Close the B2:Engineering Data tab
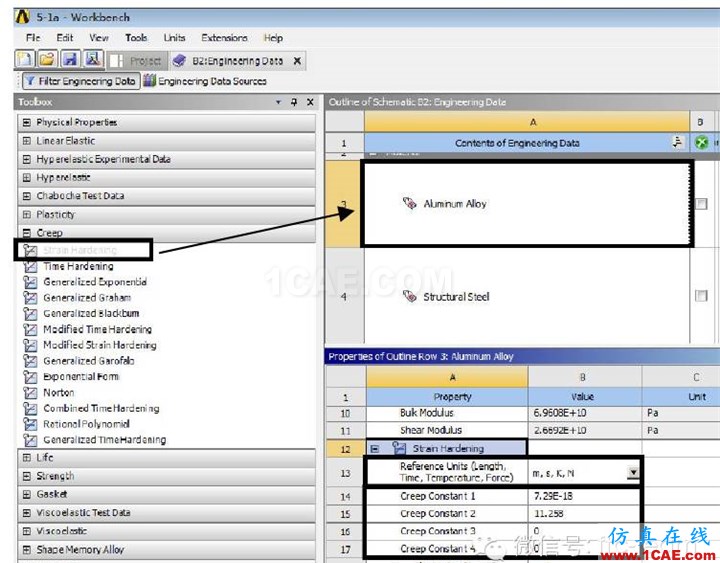 [x=297, y=61]
